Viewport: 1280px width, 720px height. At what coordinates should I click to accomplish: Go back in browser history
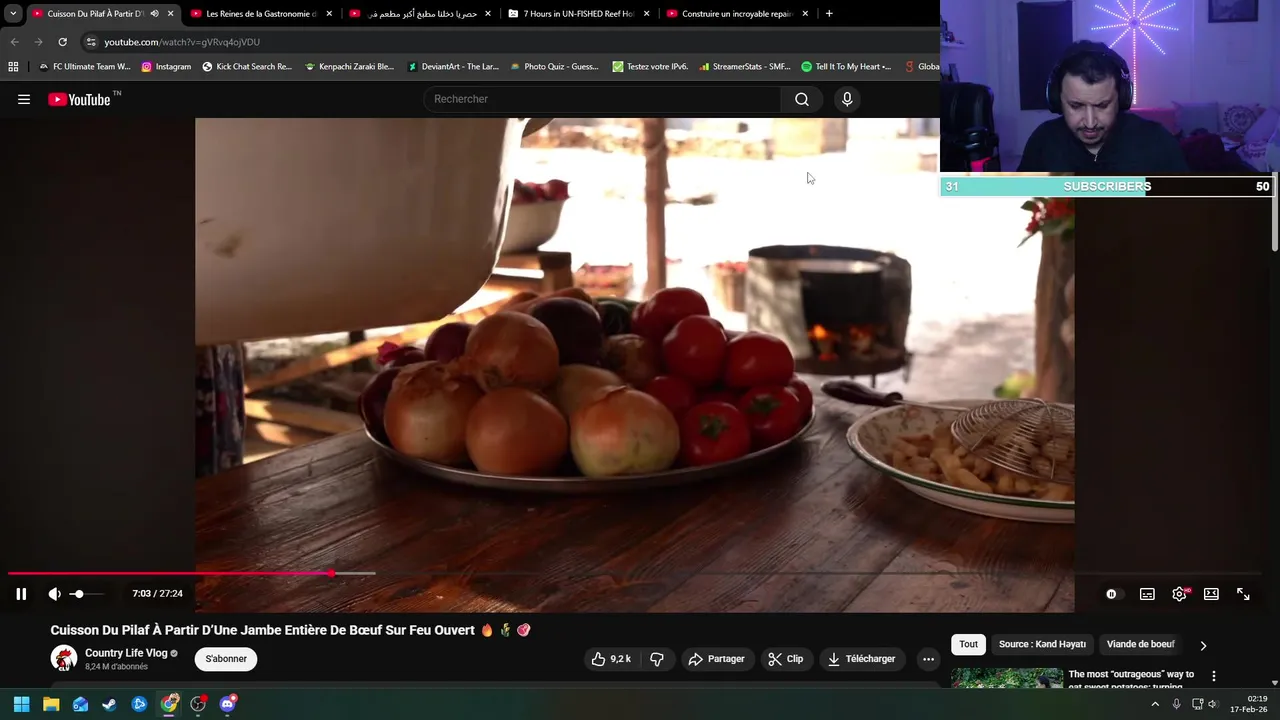[14, 42]
